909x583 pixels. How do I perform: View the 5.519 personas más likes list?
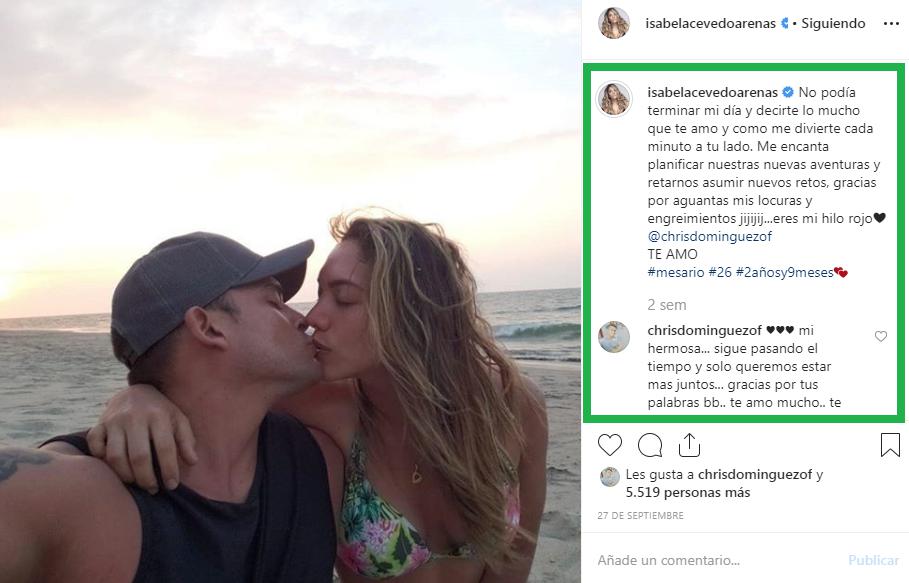coord(673,492)
